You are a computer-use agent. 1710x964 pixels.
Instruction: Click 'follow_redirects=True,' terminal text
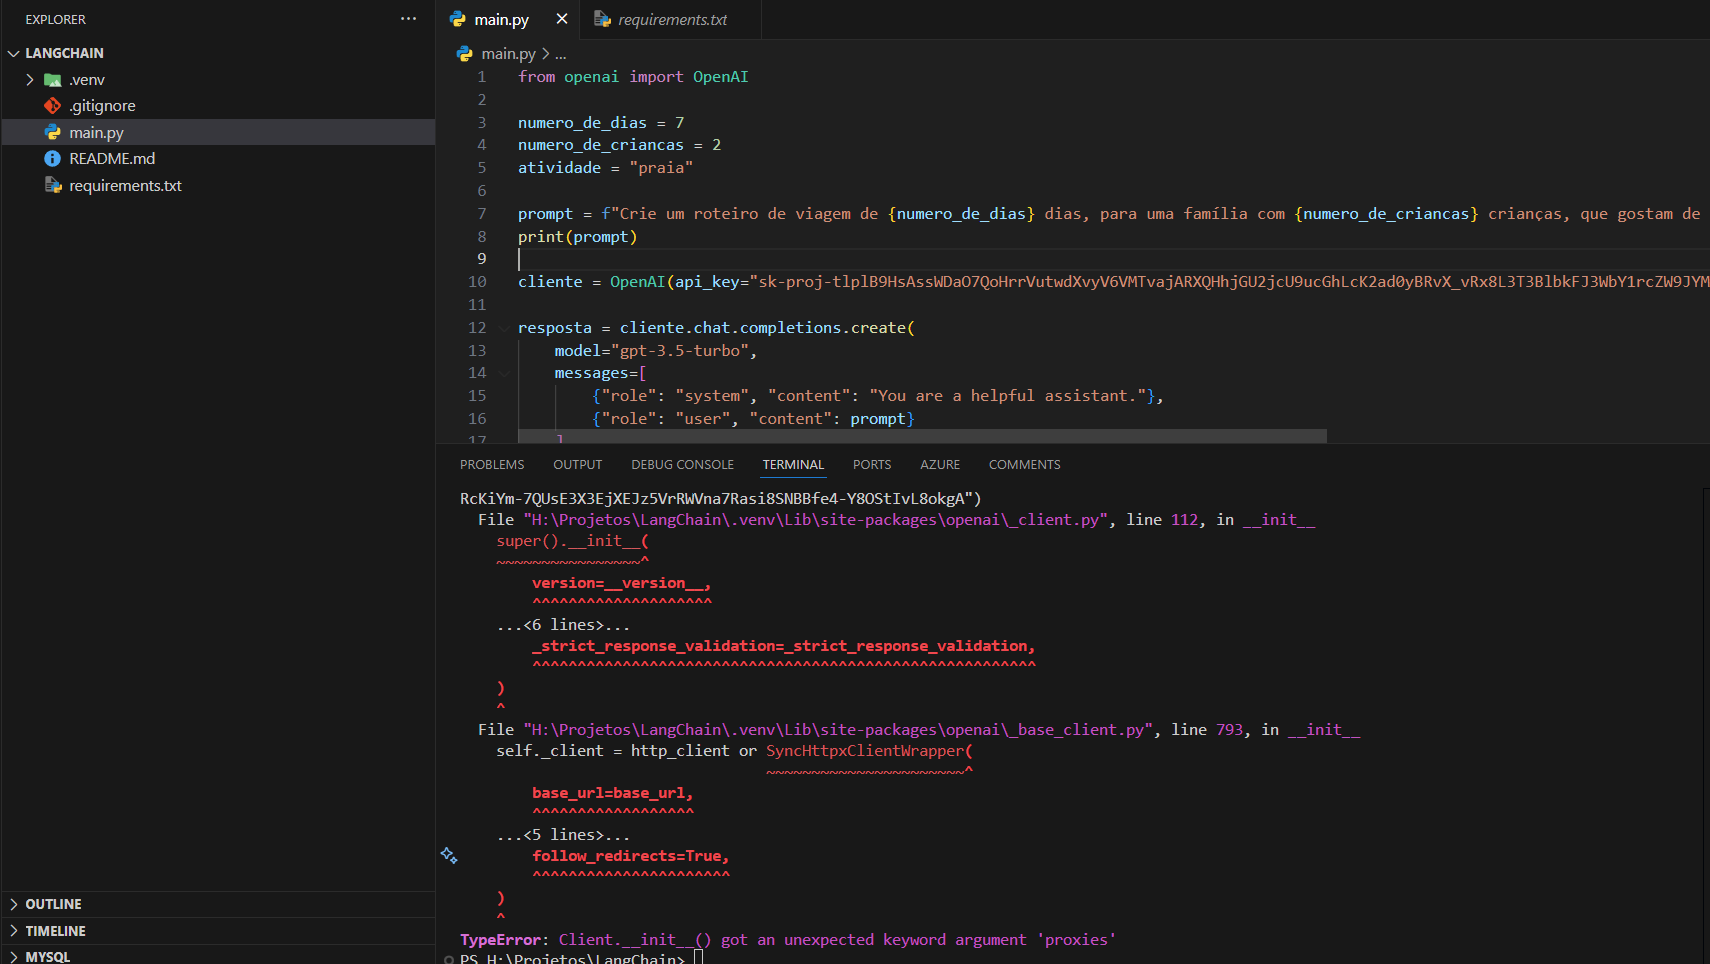(631, 856)
